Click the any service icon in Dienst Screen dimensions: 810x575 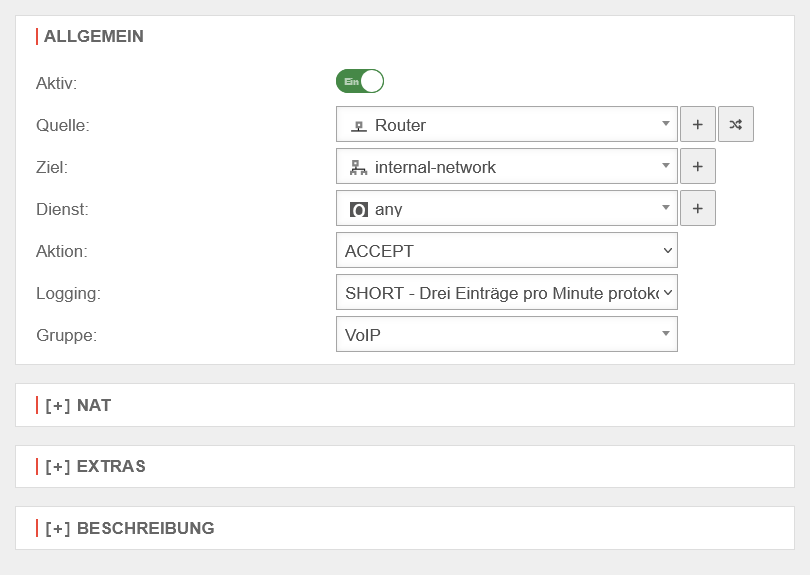tap(359, 210)
